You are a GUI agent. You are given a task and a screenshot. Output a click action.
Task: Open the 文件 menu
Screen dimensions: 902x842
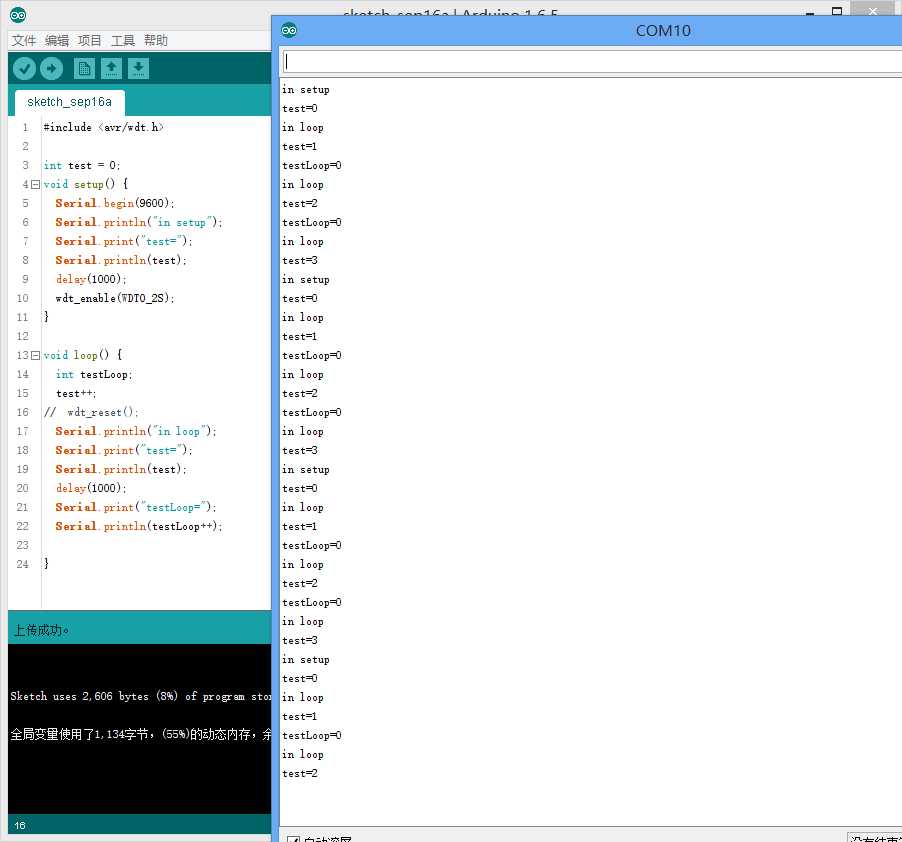[x=24, y=40]
